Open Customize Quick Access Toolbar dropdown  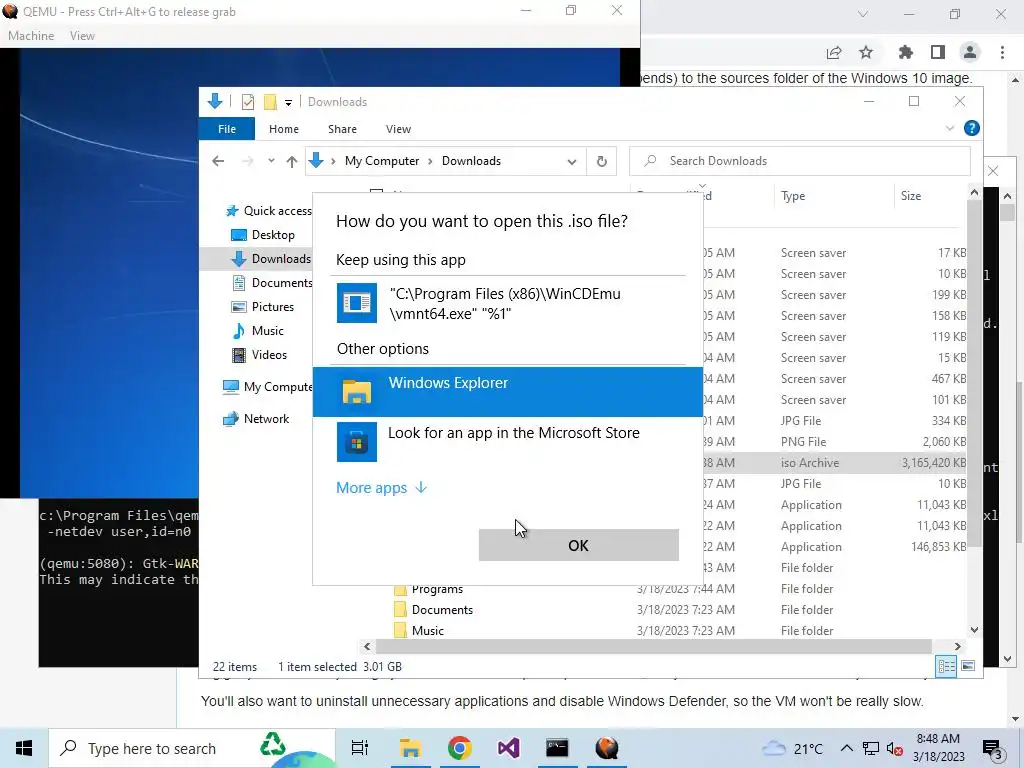point(288,103)
